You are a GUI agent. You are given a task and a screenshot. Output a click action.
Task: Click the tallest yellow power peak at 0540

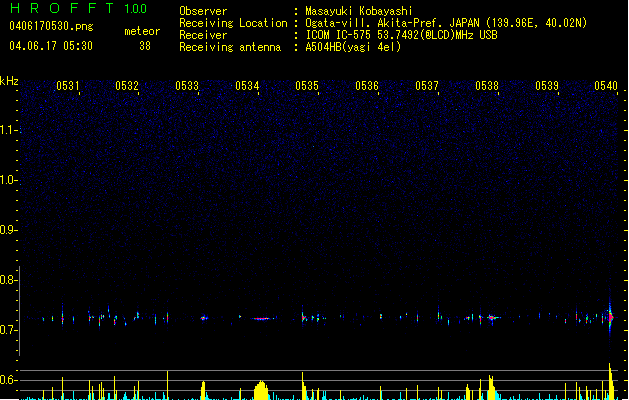point(611,382)
